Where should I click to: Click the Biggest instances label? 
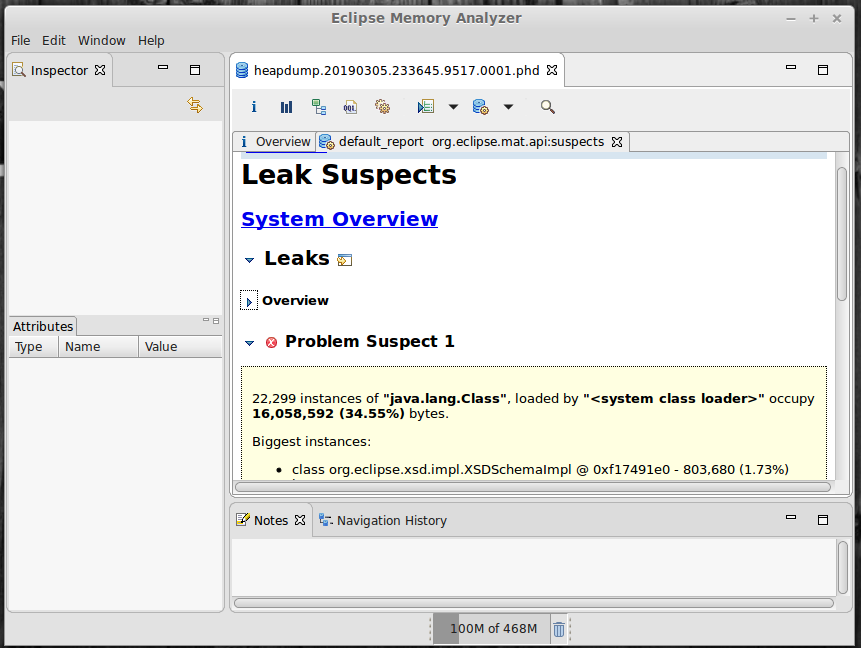click(311, 442)
